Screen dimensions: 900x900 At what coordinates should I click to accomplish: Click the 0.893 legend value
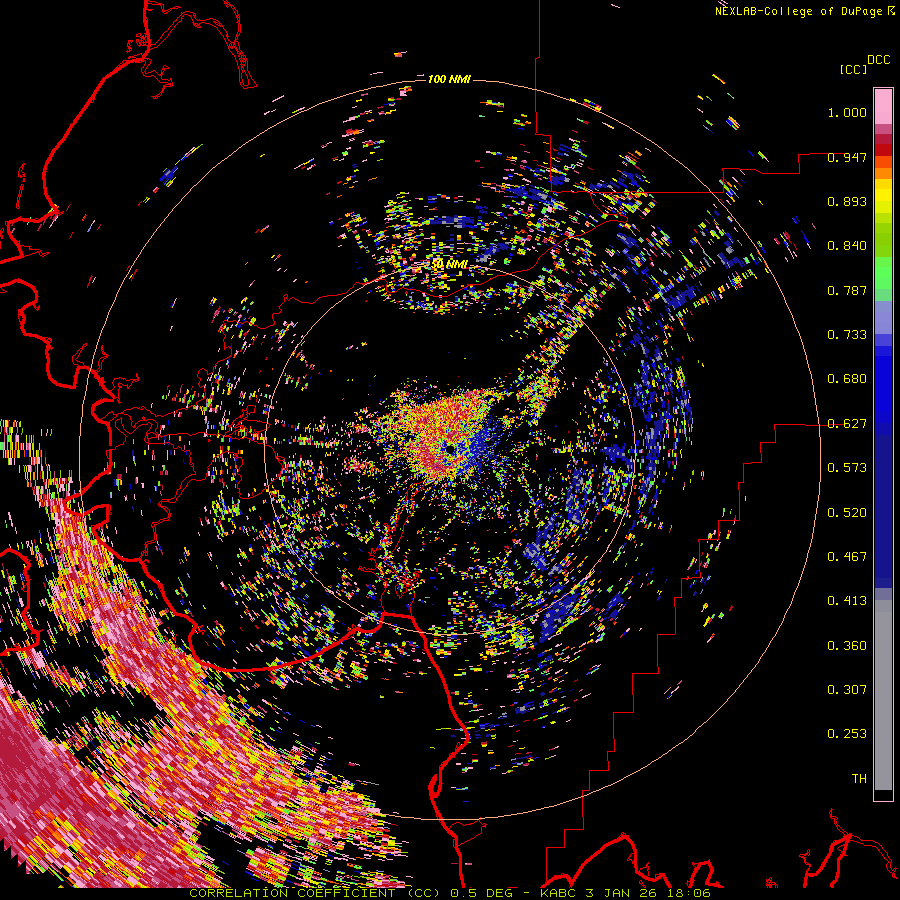[847, 201]
